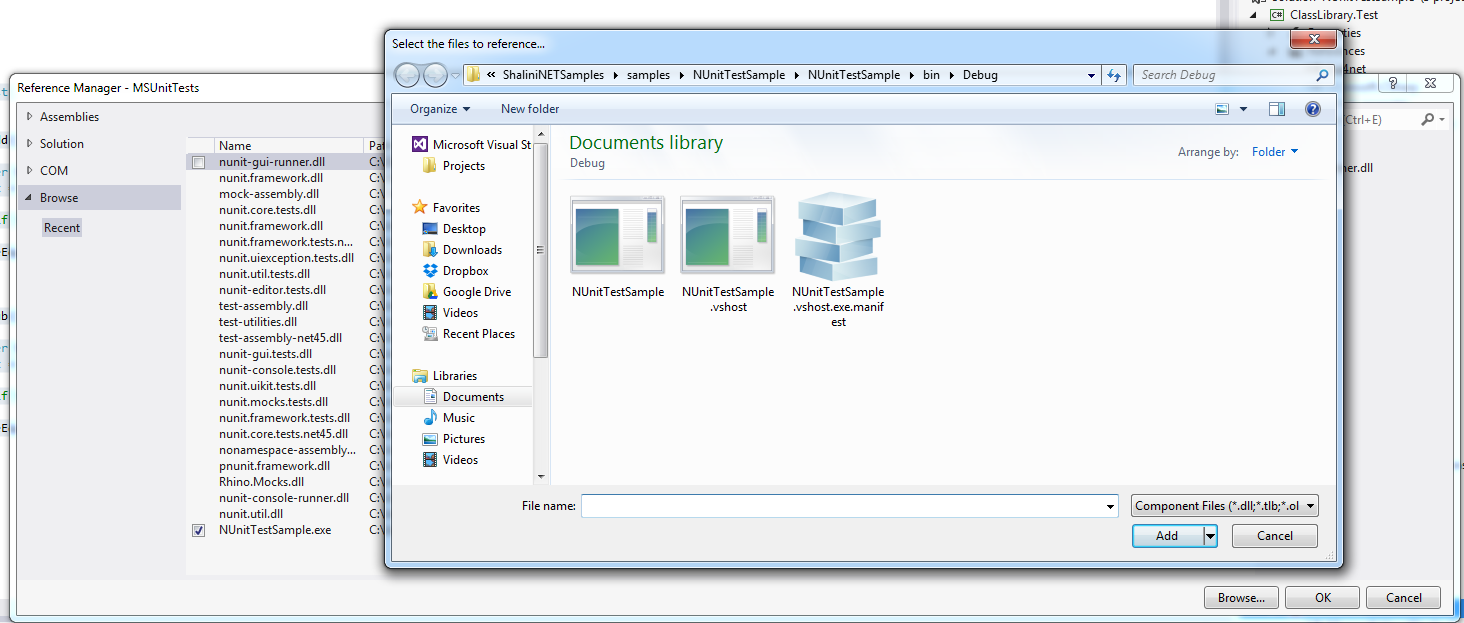Open the Arrange by Folder dropdown
Screen dimensions: 1464x623
[x=1276, y=151]
